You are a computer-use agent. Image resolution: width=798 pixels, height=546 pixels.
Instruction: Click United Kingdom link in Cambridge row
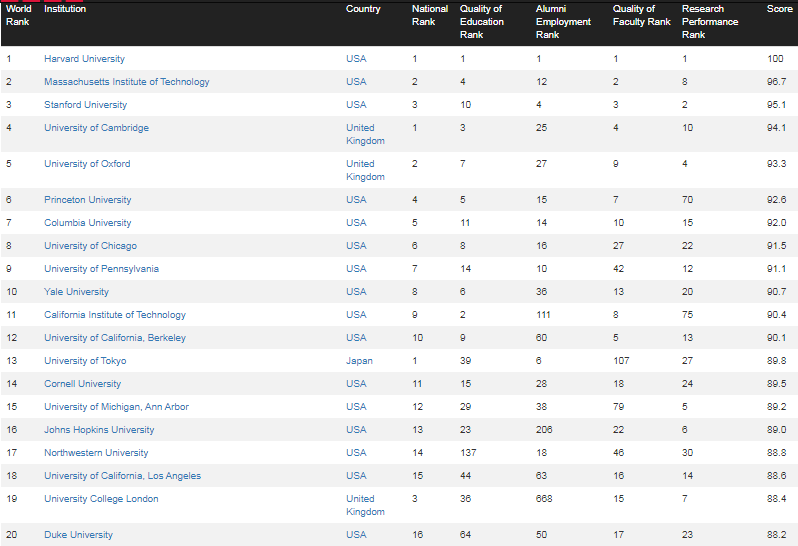coord(365,134)
